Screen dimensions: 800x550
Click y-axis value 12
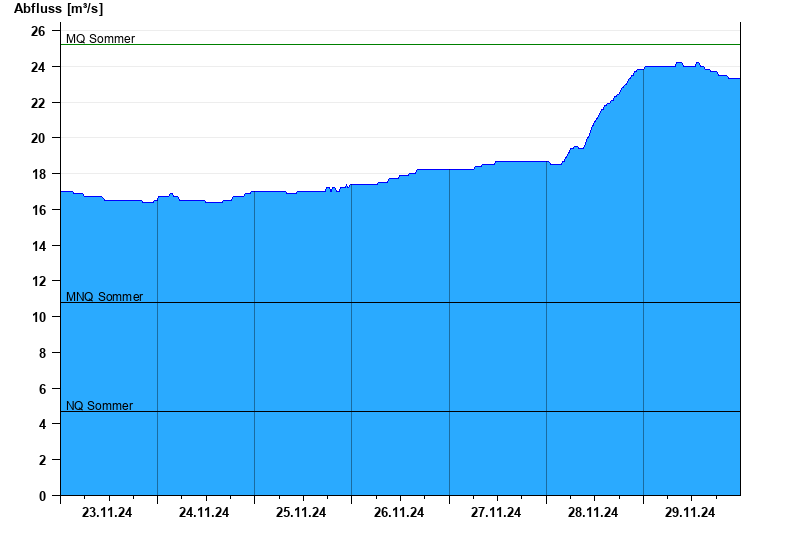38,281
